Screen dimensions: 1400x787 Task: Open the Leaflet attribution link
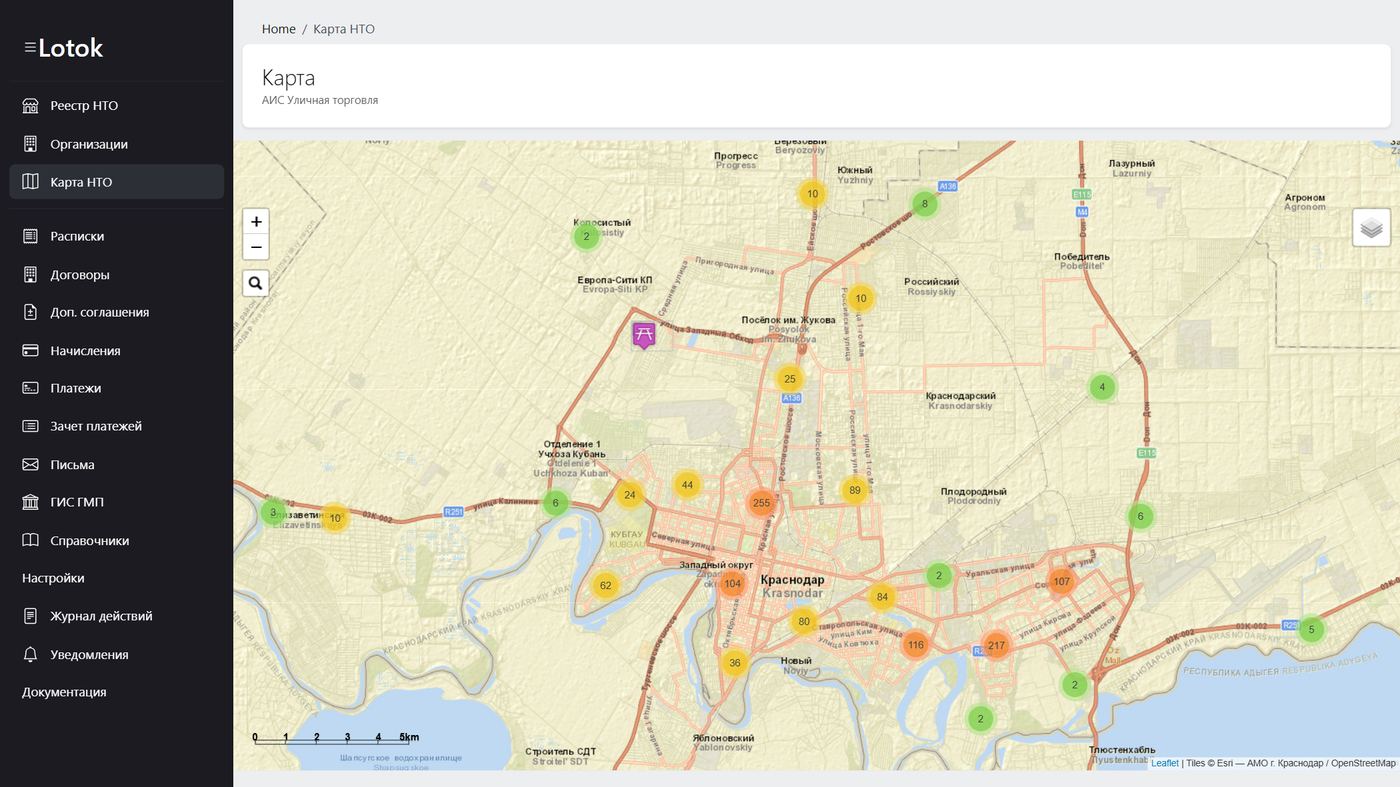pyautogui.click(x=1165, y=763)
